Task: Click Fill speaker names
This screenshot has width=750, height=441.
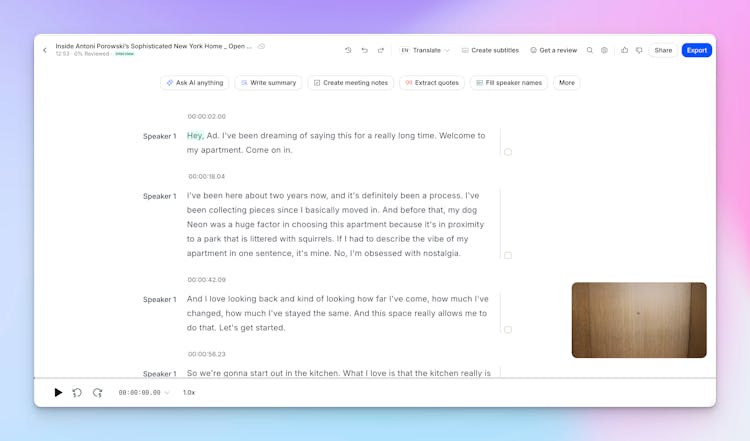Action: coord(509,83)
